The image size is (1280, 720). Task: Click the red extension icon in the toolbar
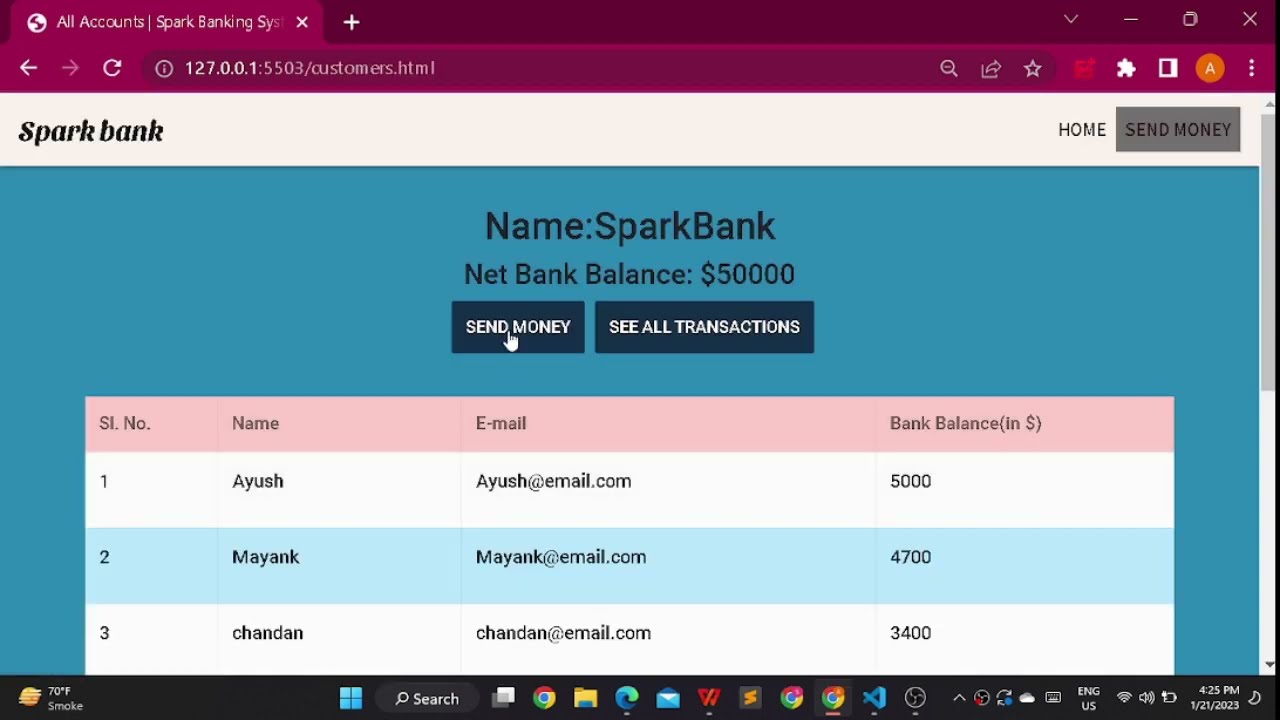click(x=1084, y=68)
